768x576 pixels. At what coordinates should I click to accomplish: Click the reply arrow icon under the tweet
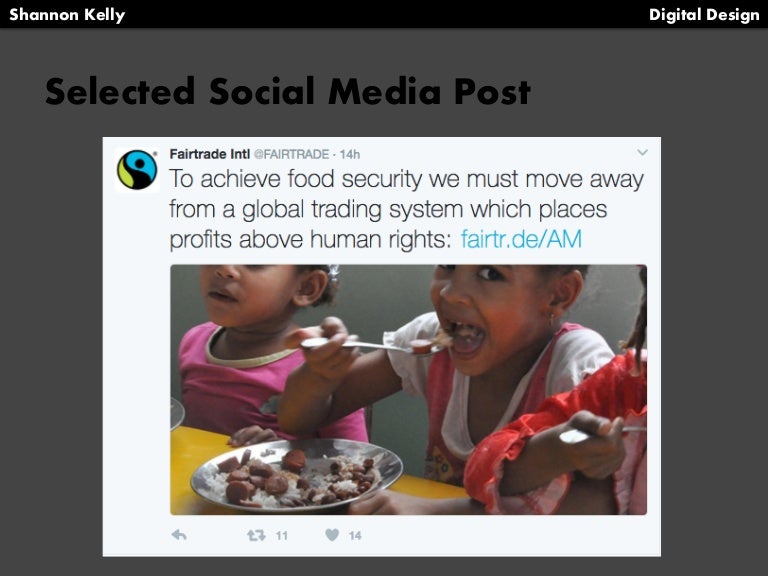pyautogui.click(x=179, y=535)
